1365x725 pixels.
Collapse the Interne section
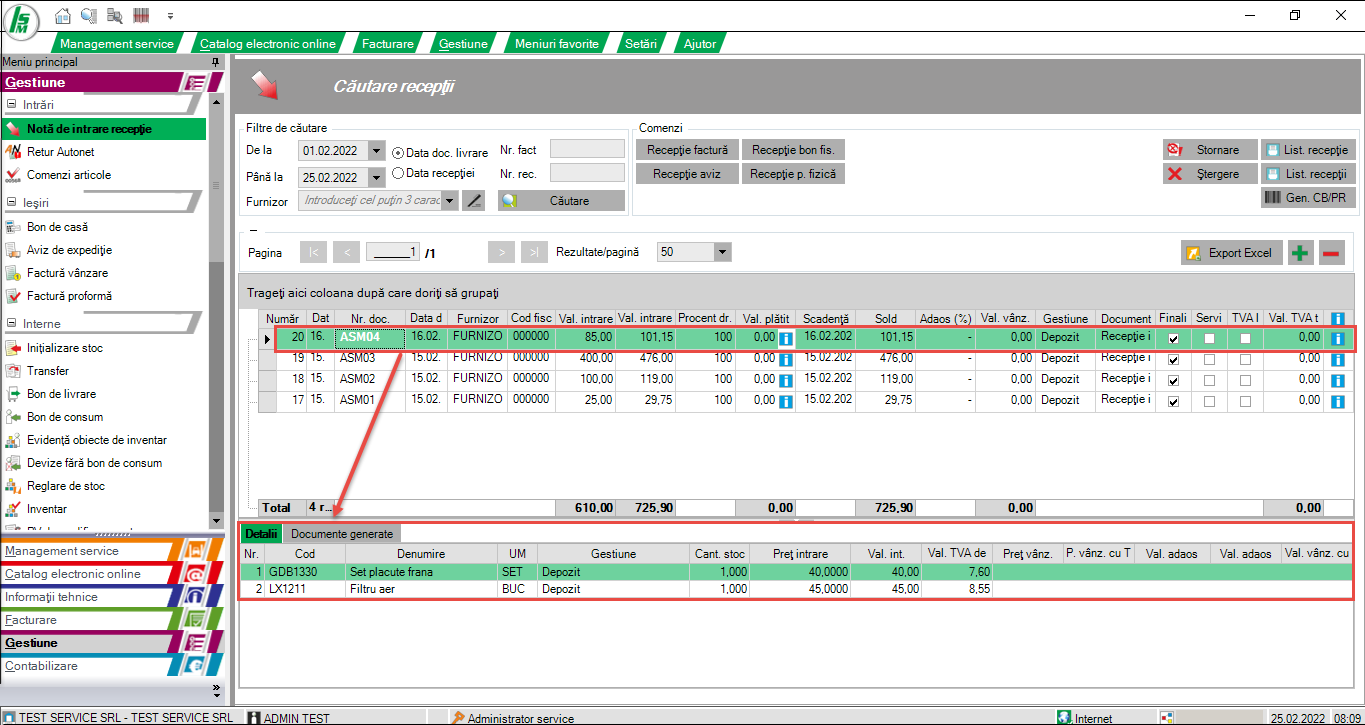(x=12, y=324)
